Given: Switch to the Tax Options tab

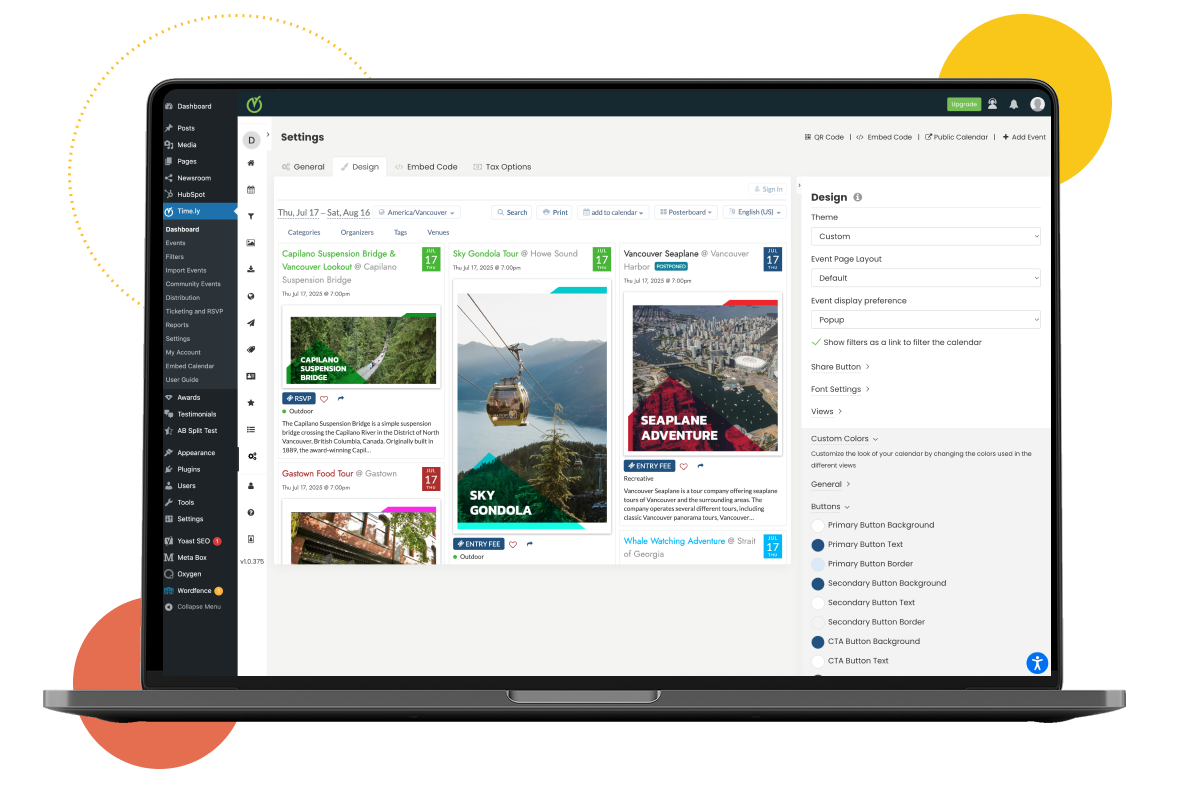Looking at the screenshot, I should pyautogui.click(x=502, y=167).
